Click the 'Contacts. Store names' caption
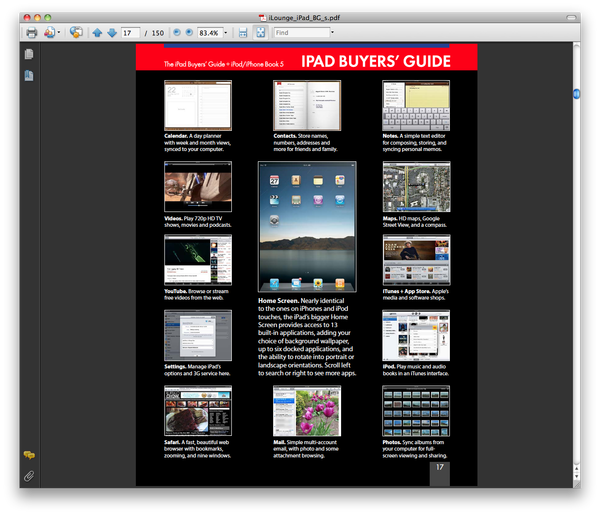Screen dimensions: 600x515 pyautogui.click(x=305, y=142)
